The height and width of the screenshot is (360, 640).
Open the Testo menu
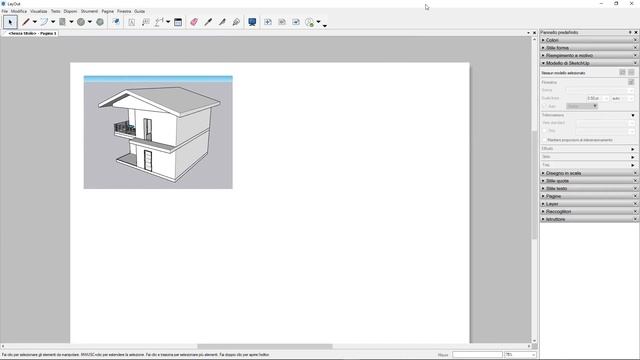pos(56,11)
